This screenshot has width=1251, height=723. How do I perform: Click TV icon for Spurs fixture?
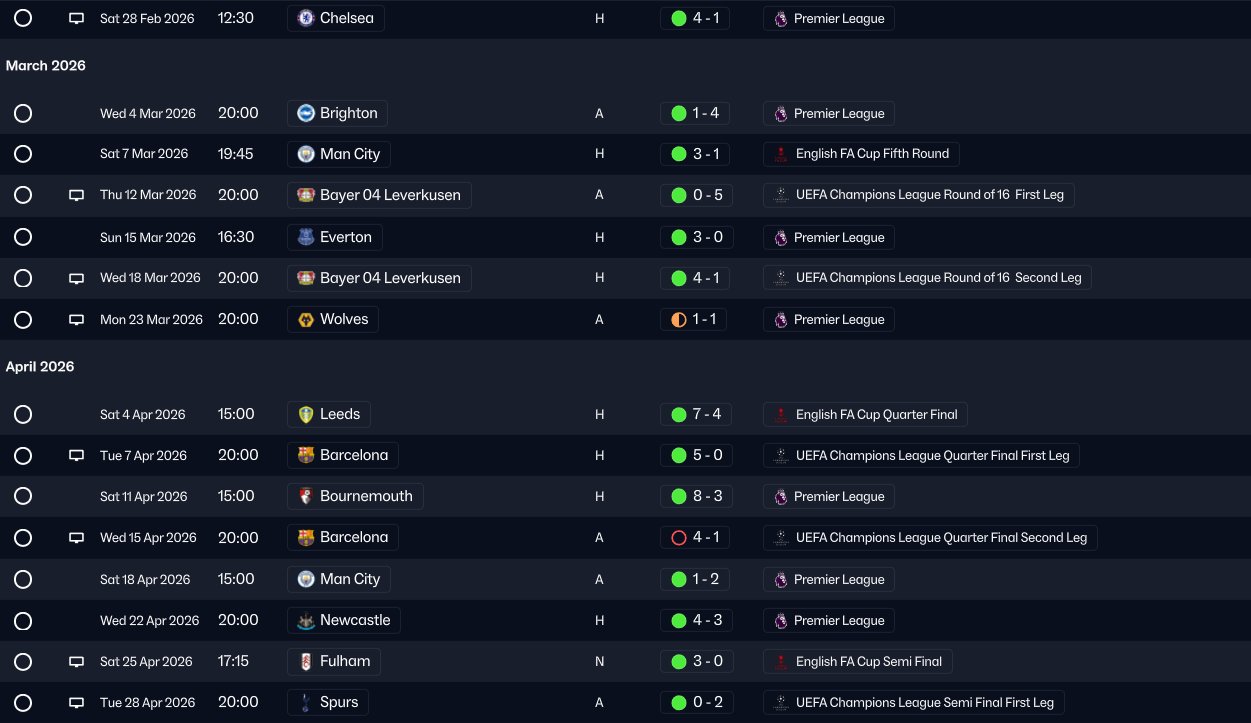(x=76, y=702)
